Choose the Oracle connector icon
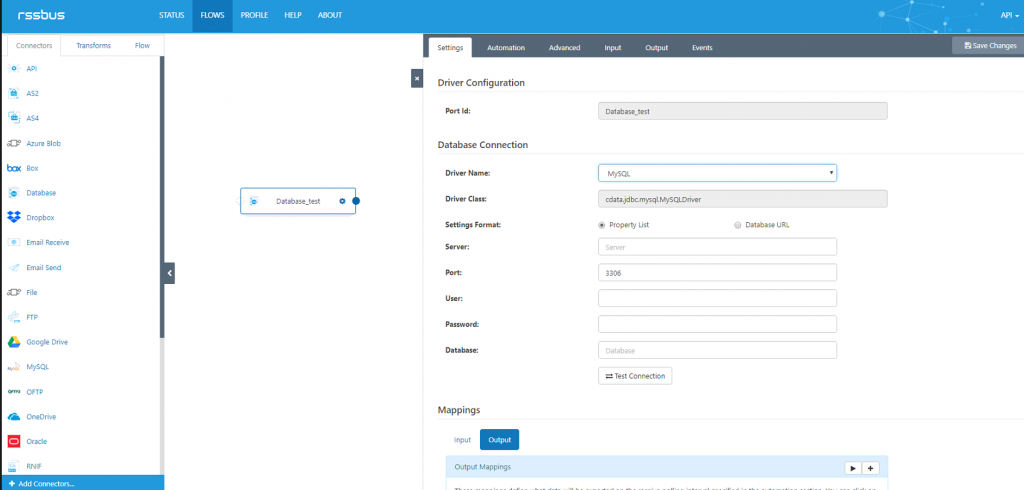1024x490 pixels. (x=14, y=441)
